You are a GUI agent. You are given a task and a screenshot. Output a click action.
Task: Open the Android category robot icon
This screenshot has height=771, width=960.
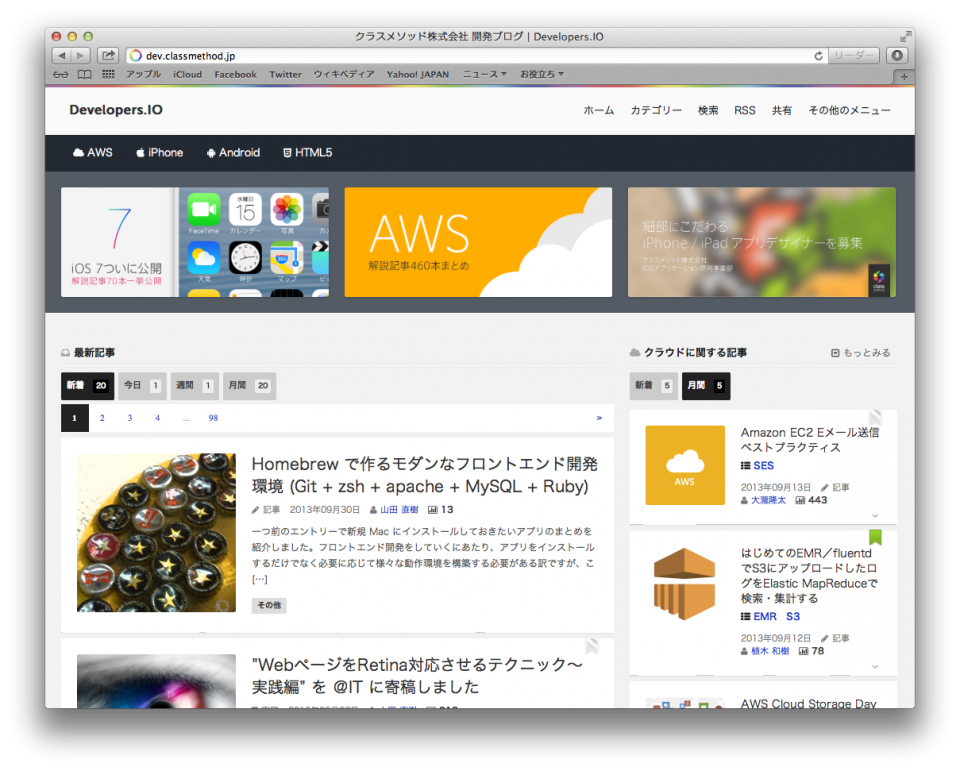210,152
